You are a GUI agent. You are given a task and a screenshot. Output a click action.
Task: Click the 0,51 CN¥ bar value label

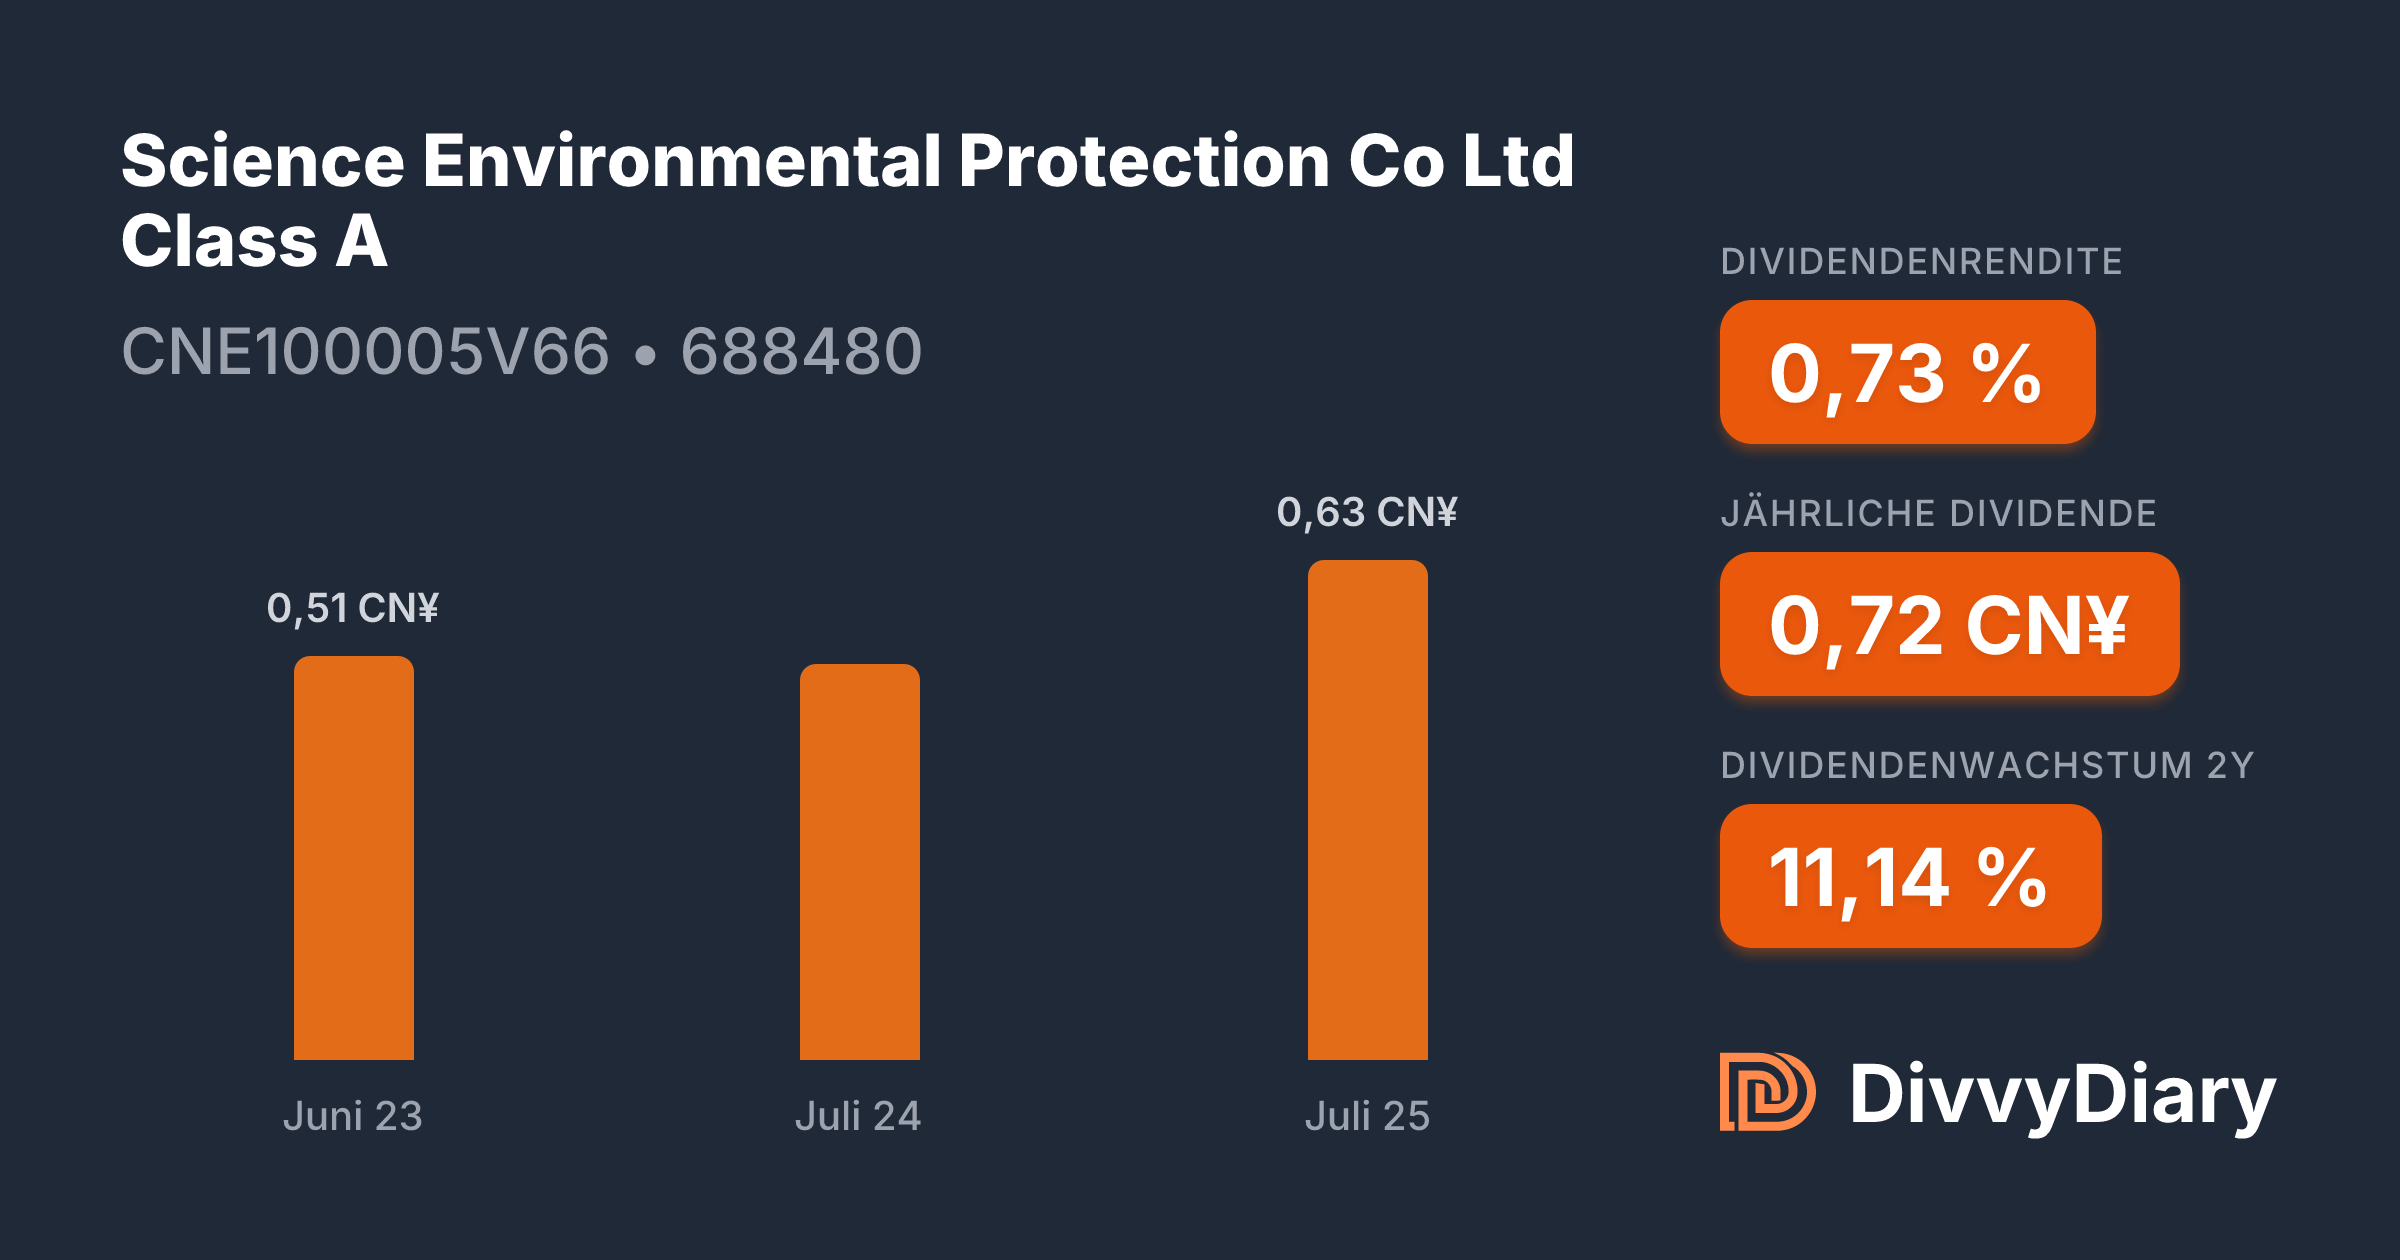tap(352, 608)
